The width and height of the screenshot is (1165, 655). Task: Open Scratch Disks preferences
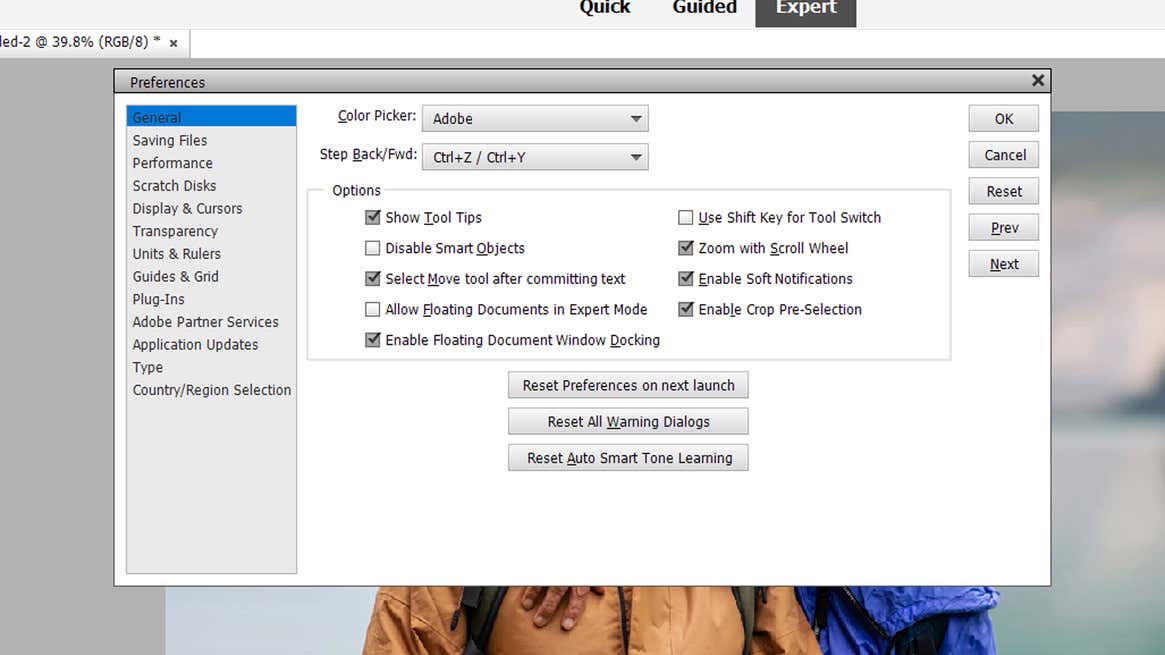(x=174, y=186)
